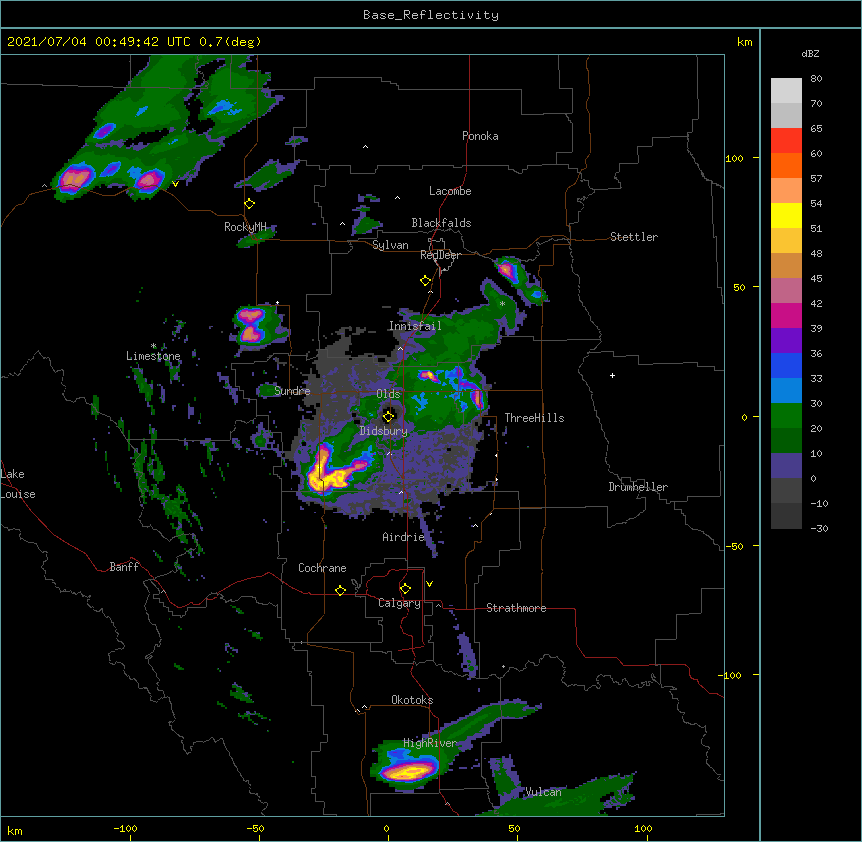862x842 pixels.
Task: Click the RedDeer city label
Action: pyautogui.click(x=440, y=255)
